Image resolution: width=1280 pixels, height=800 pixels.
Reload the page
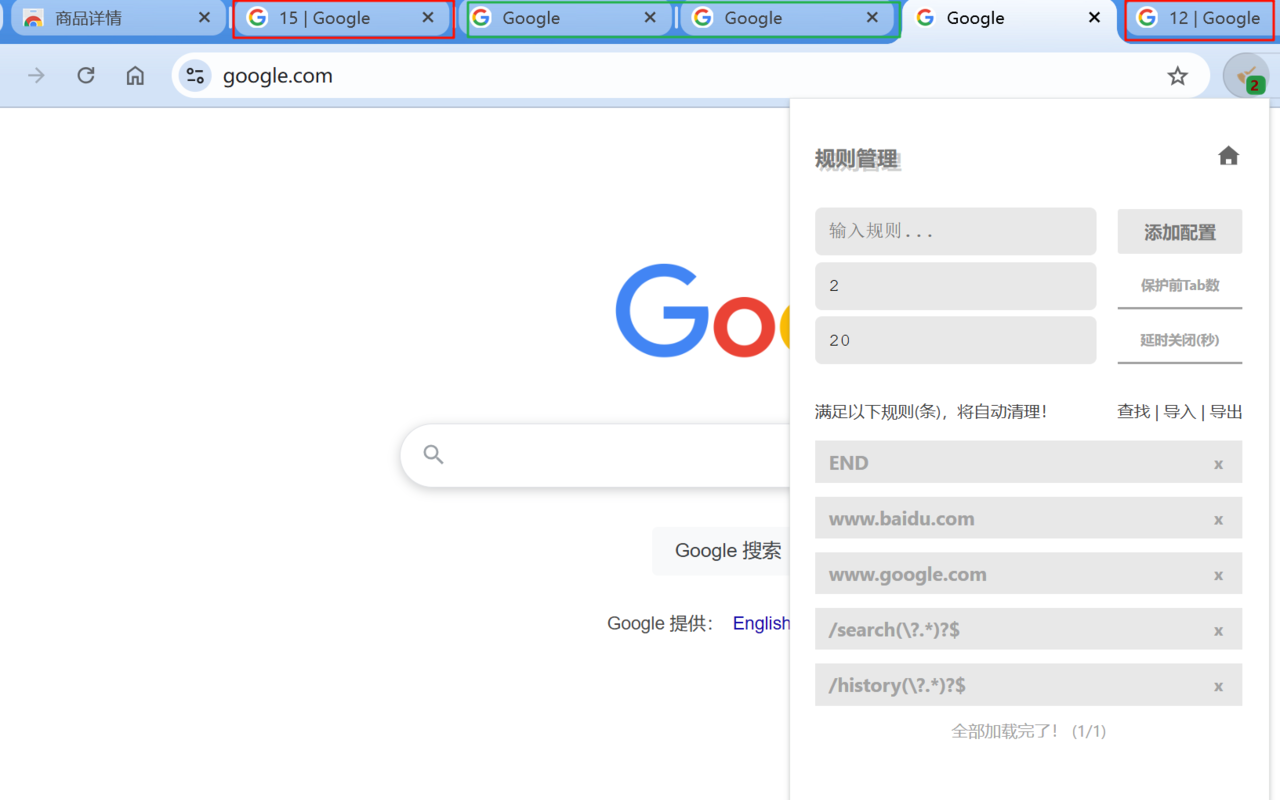point(86,76)
